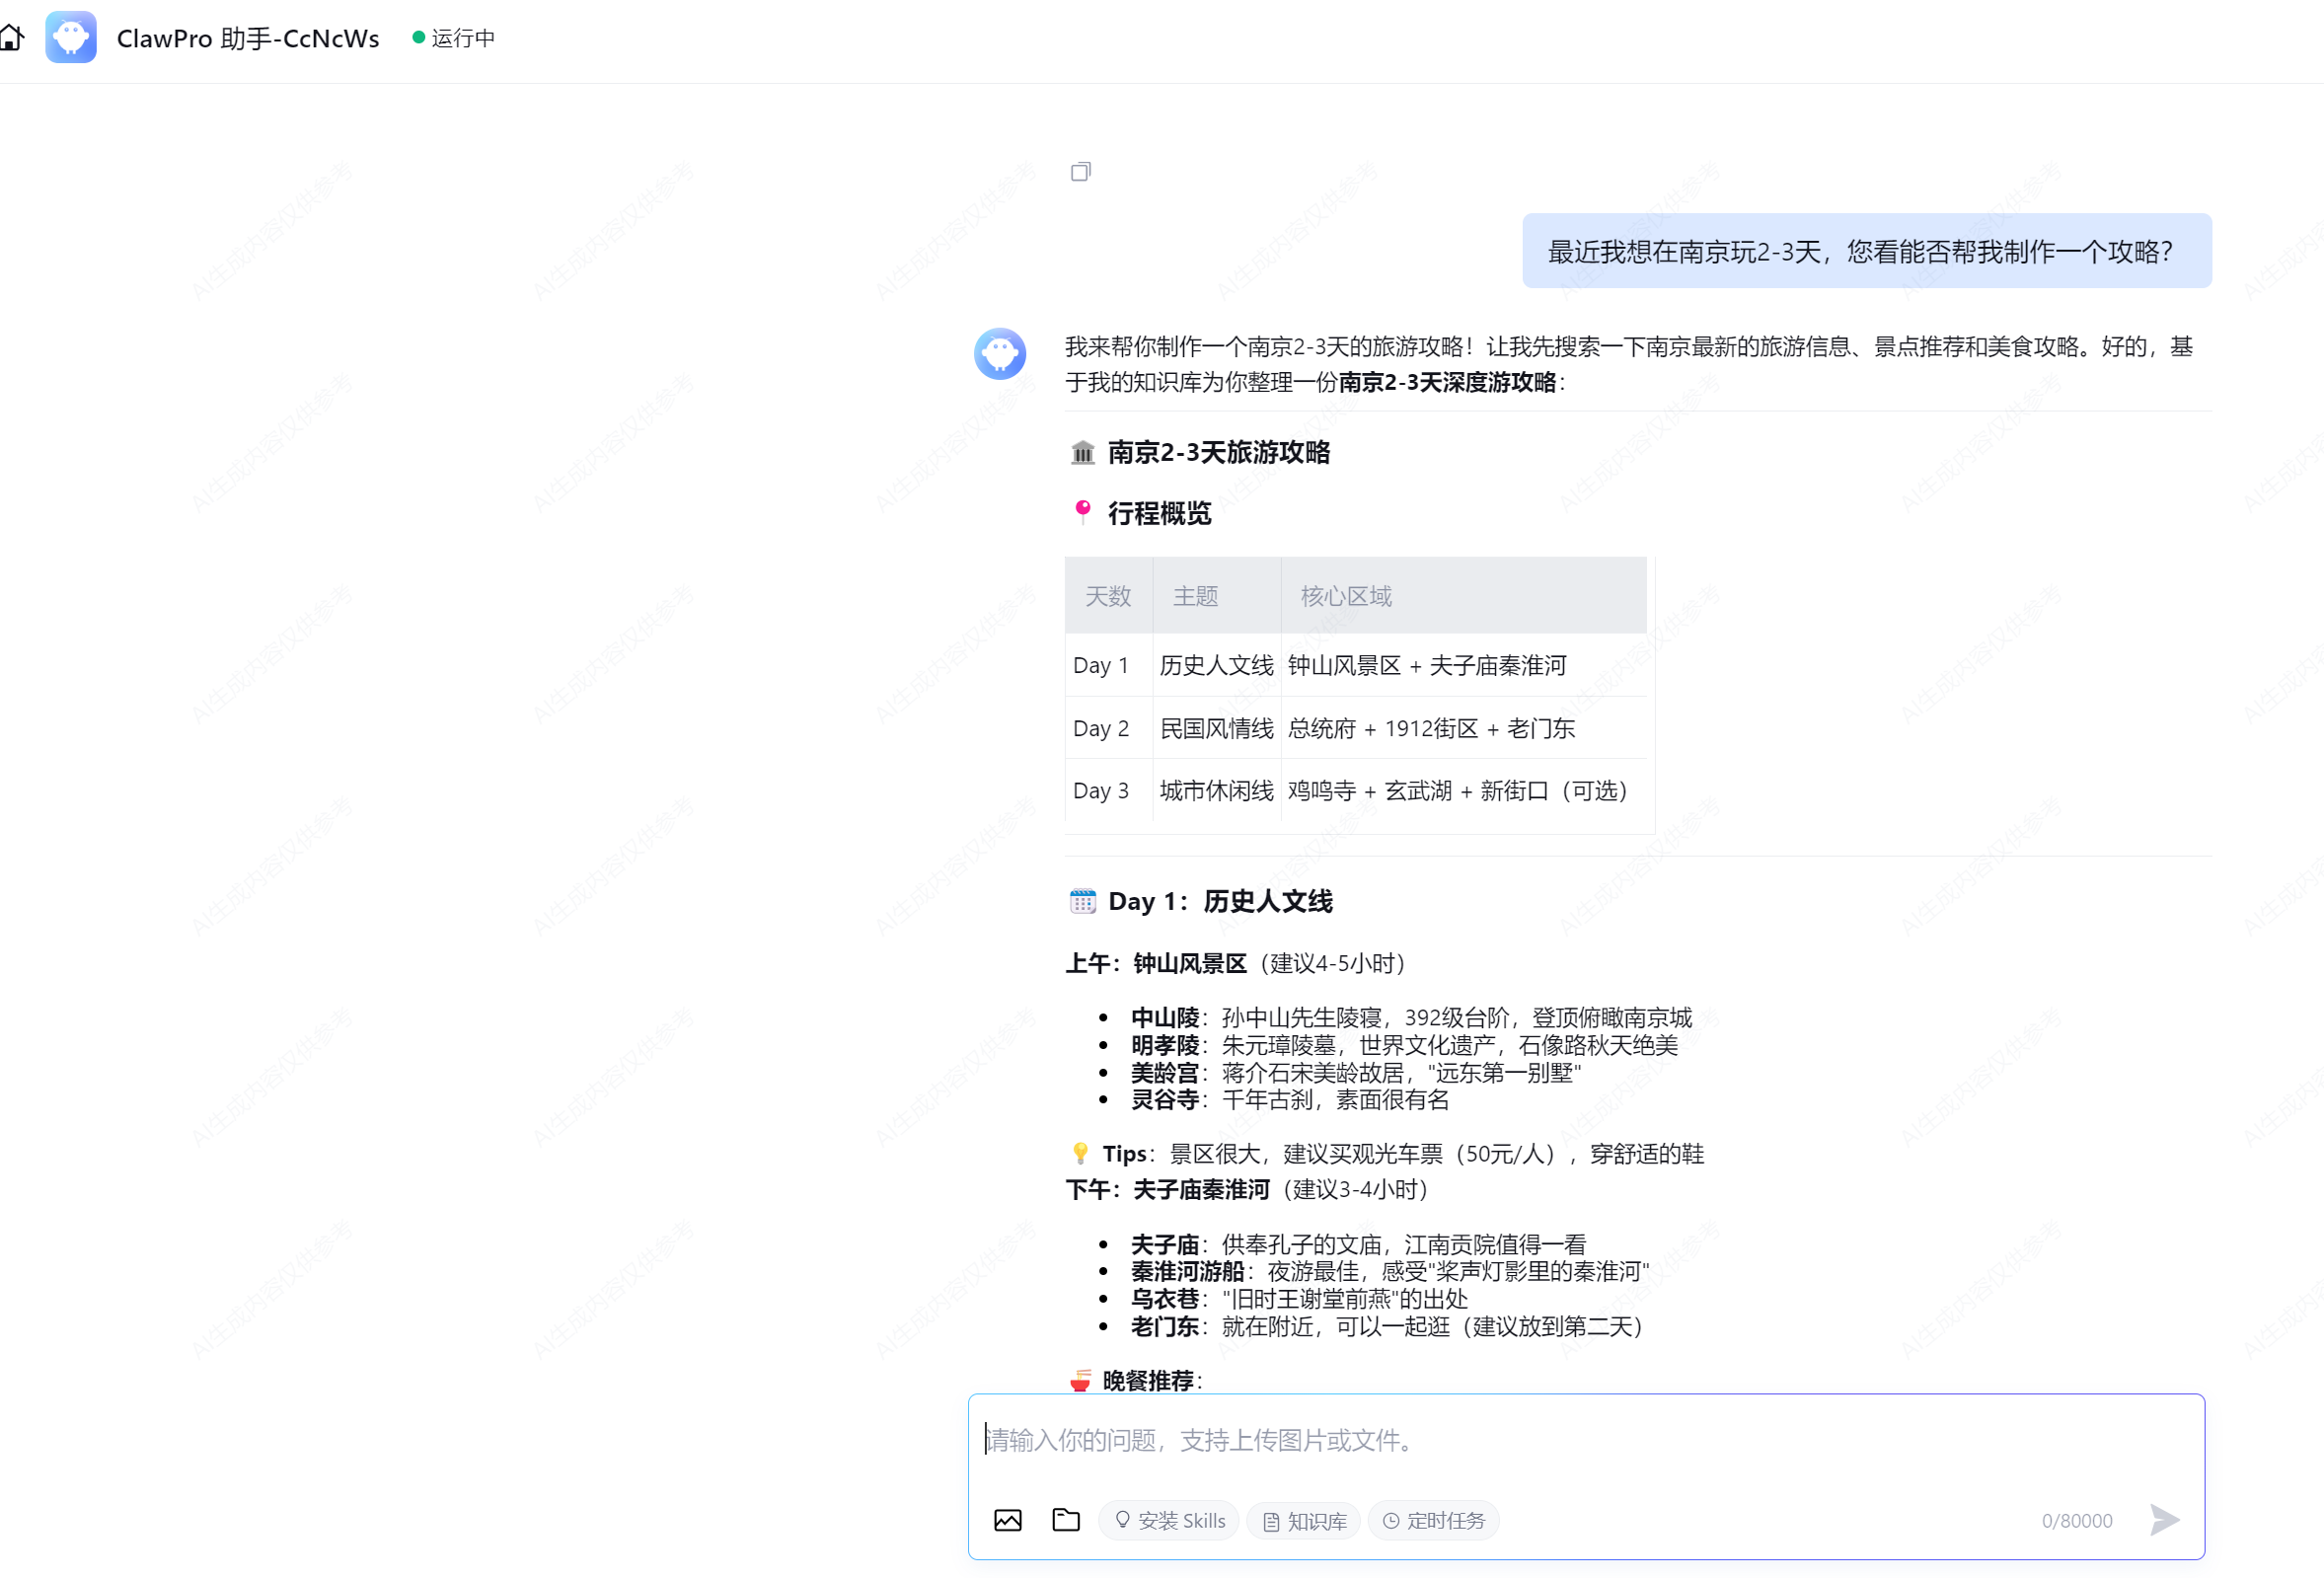Screen dimensions: 2324x1578
Task: Click the assistant avatar beside the reply
Action: coord(999,354)
